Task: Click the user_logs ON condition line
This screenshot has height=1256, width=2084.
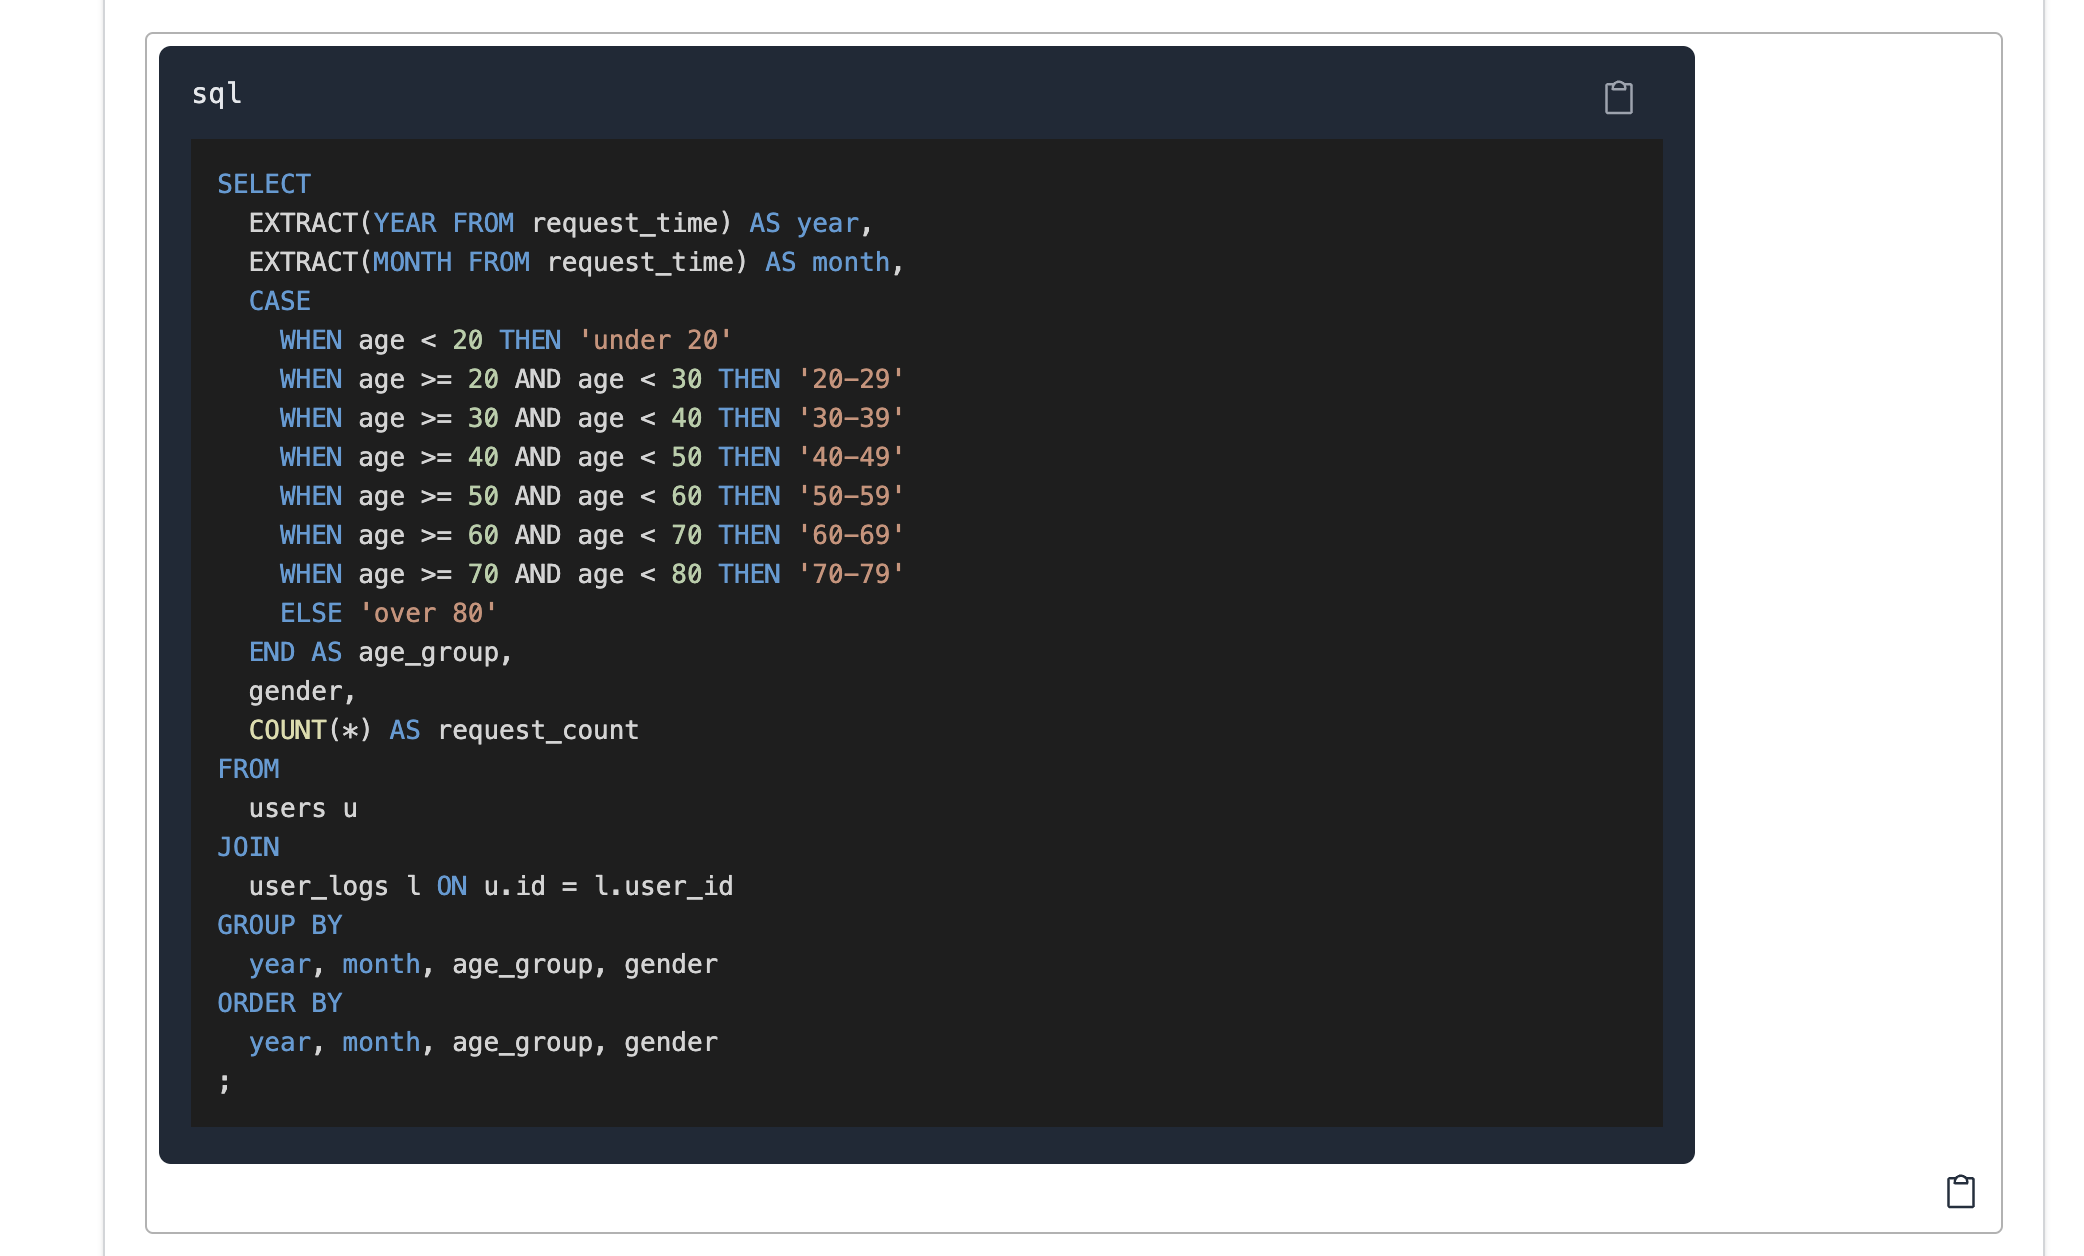Action: [490, 886]
